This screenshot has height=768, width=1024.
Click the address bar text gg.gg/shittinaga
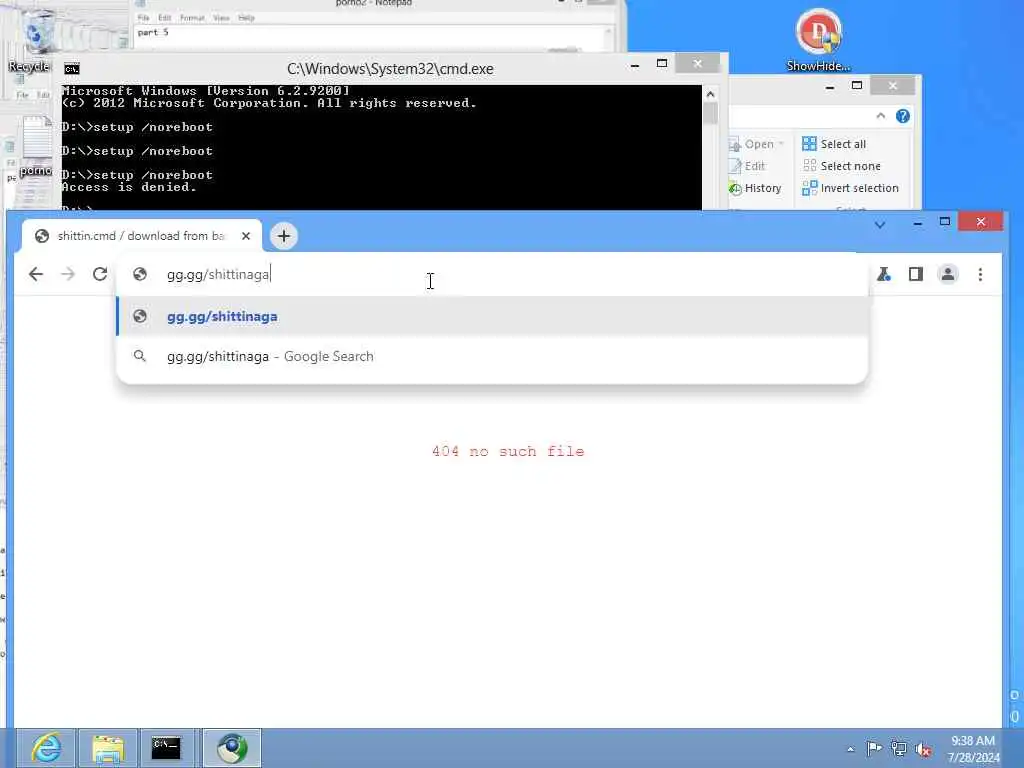pyautogui.click(x=217, y=274)
